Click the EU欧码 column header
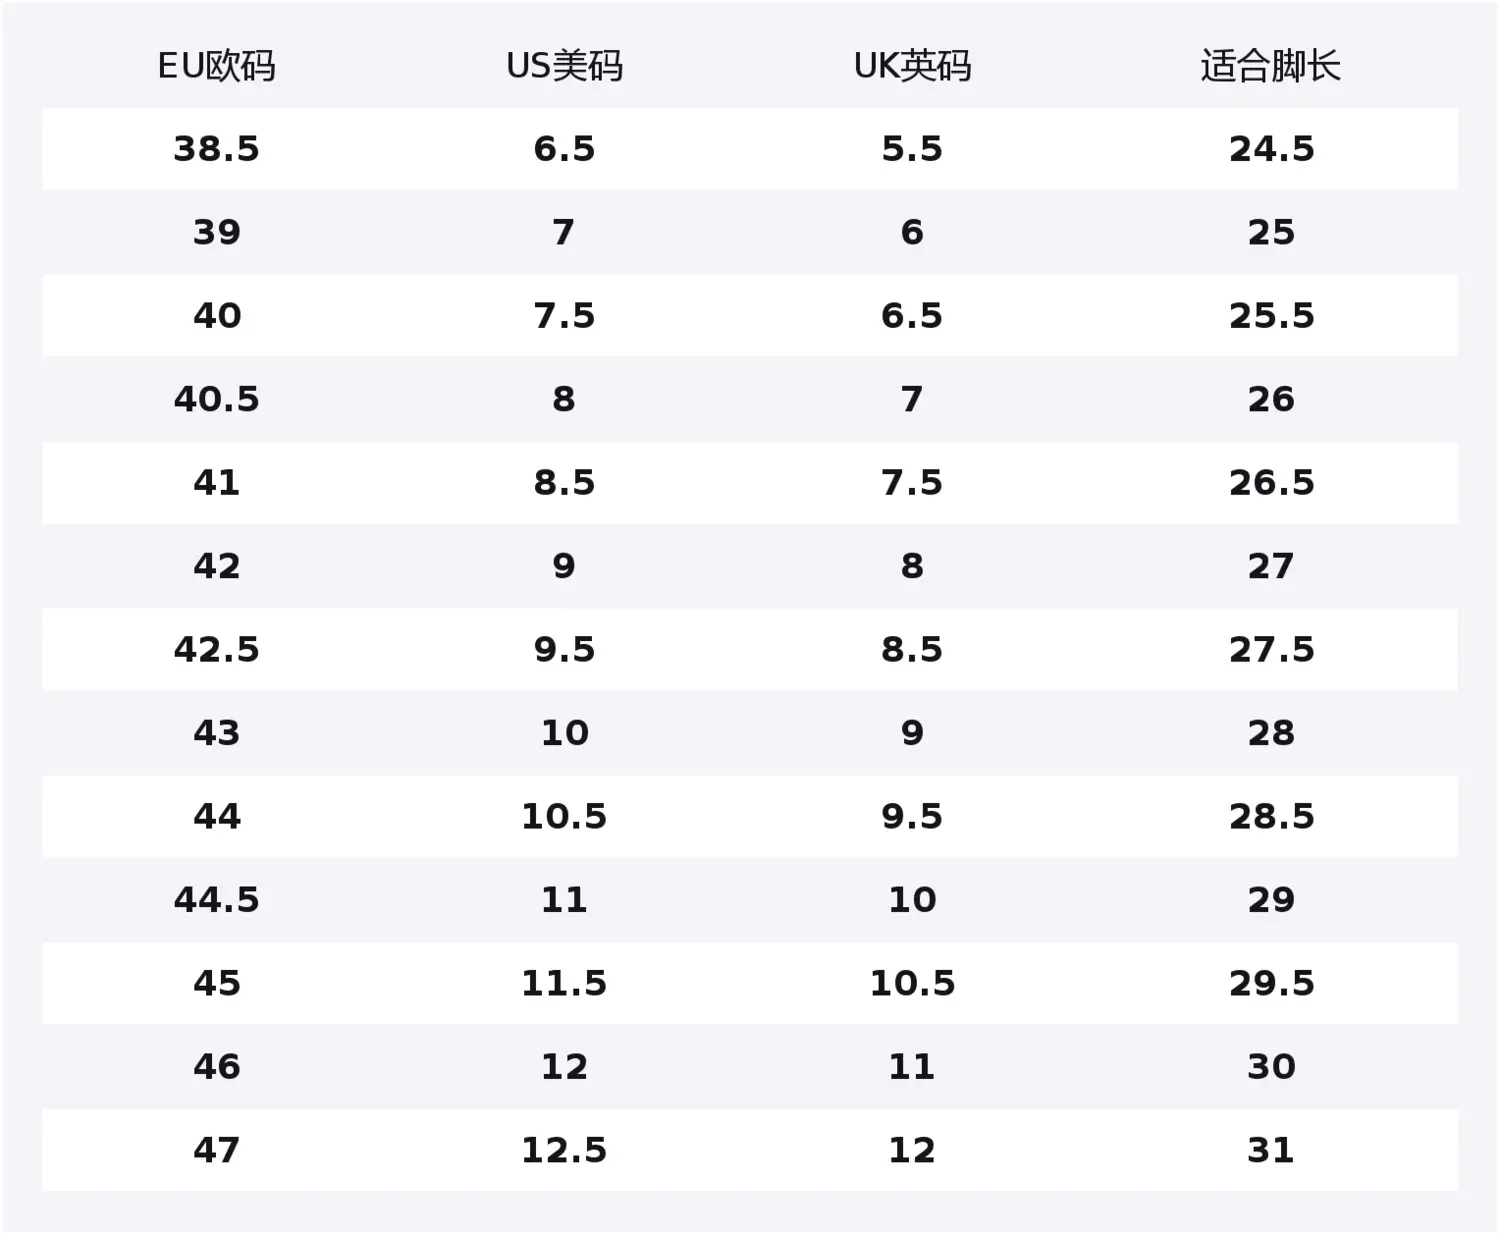1500x1235 pixels. [x=216, y=66]
